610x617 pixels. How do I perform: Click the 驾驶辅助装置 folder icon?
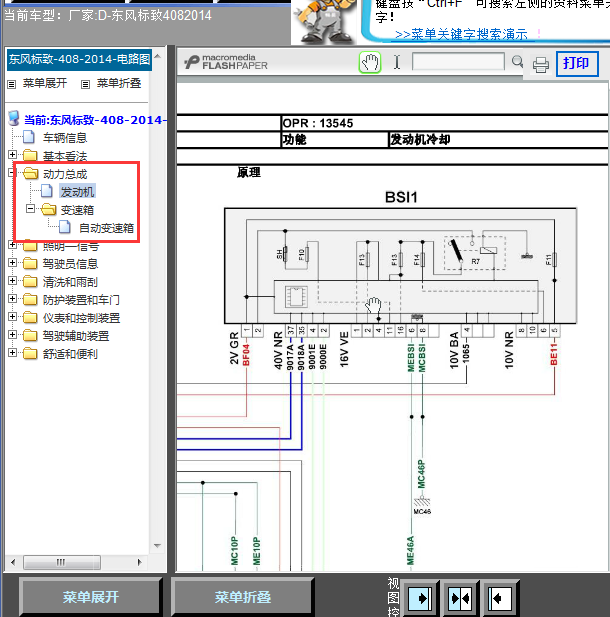(x=30, y=336)
